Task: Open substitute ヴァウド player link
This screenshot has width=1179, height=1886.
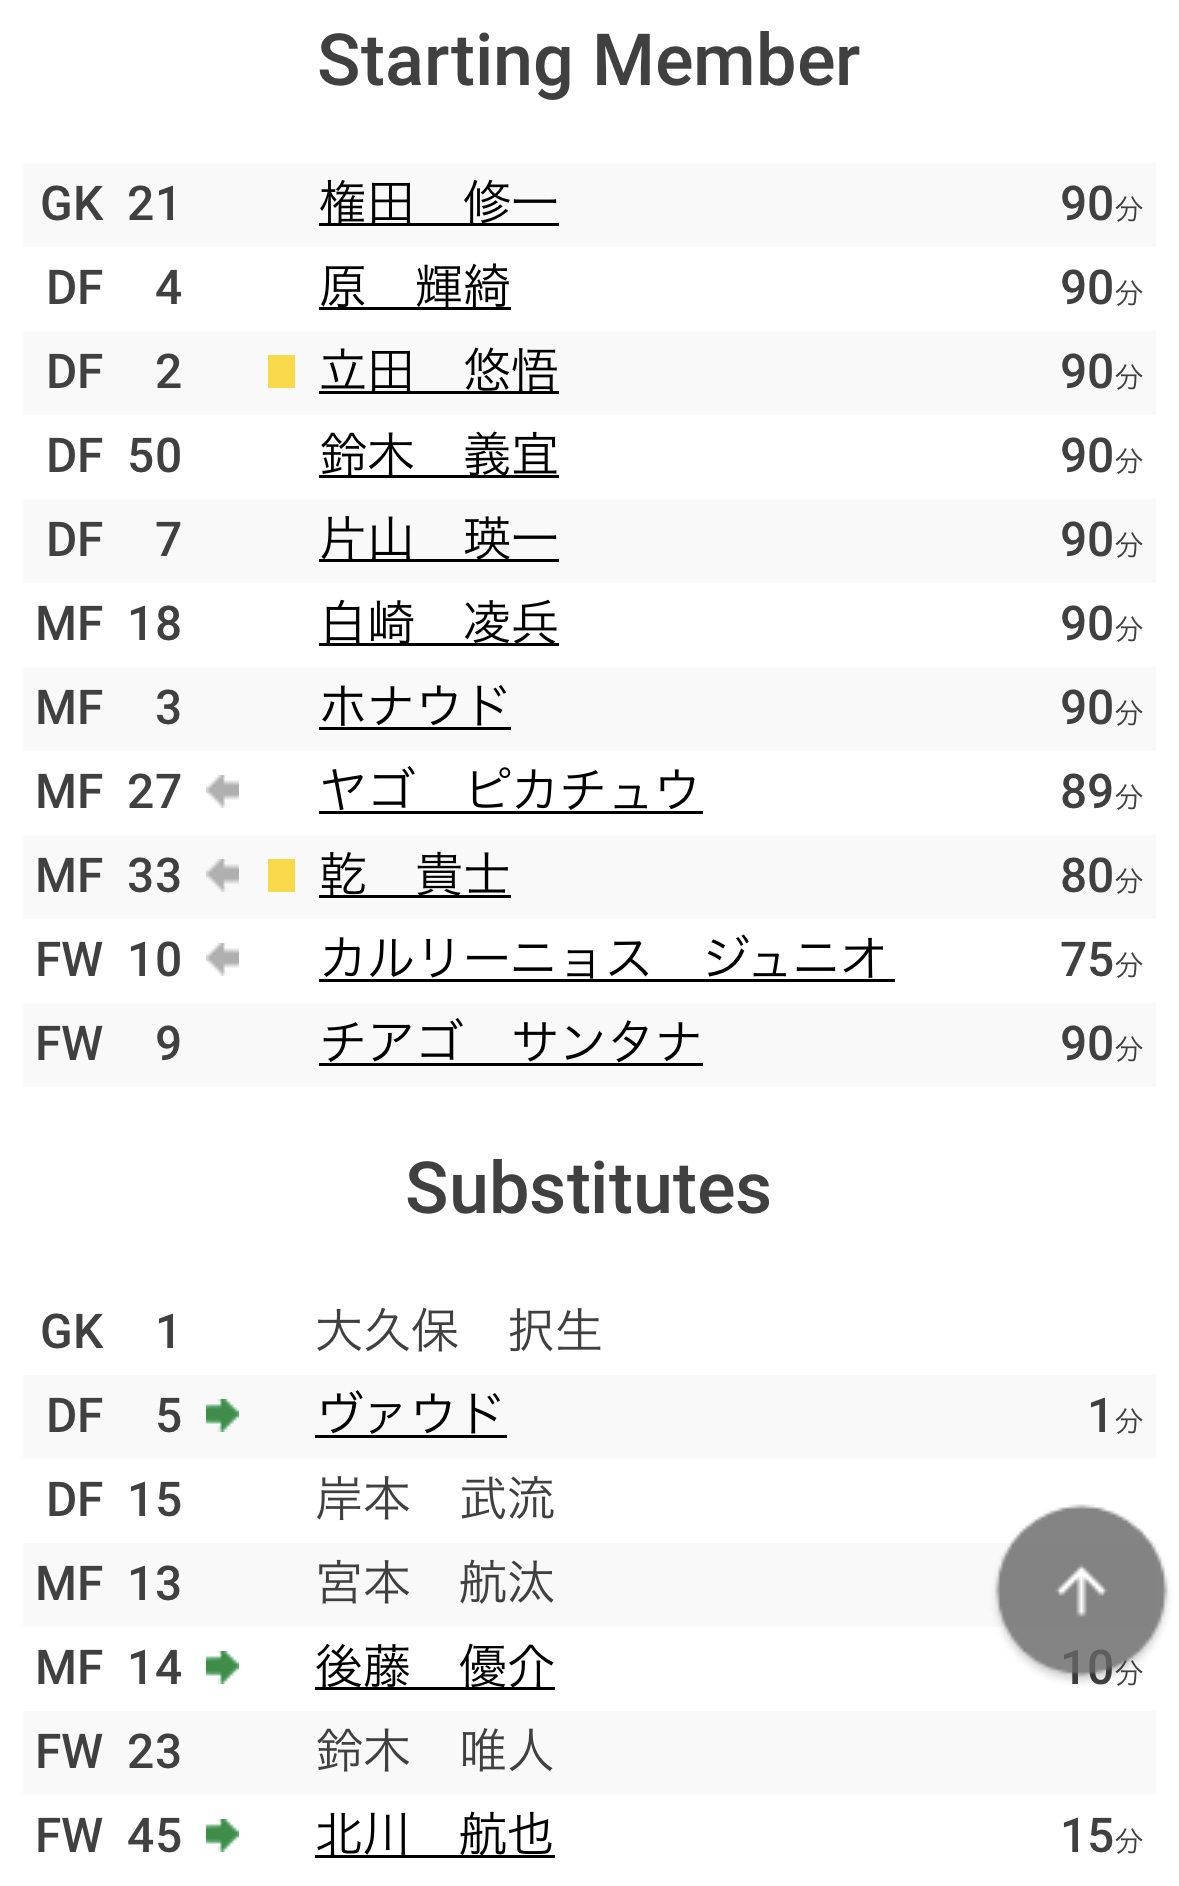Action: 411,1415
